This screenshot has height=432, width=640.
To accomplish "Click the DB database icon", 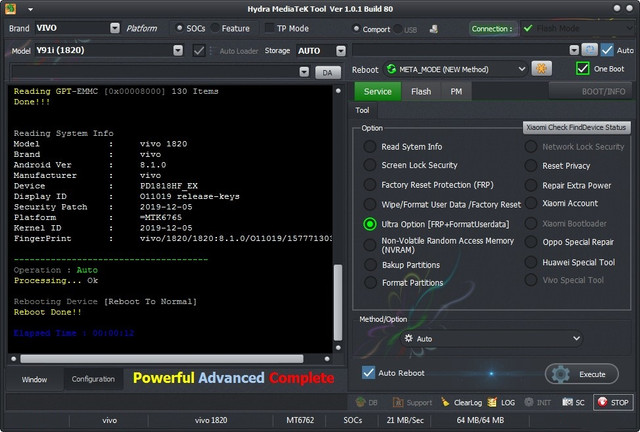I will pyautogui.click(x=360, y=402).
